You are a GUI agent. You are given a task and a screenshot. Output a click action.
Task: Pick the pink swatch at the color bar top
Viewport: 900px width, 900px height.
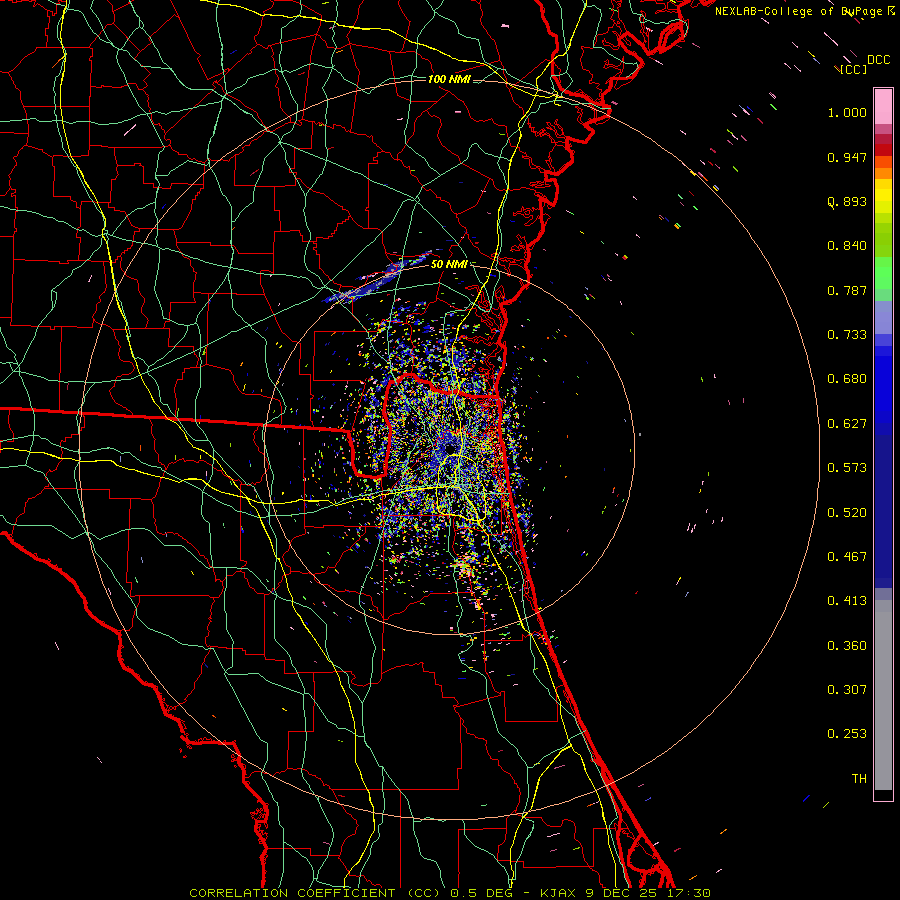click(883, 106)
